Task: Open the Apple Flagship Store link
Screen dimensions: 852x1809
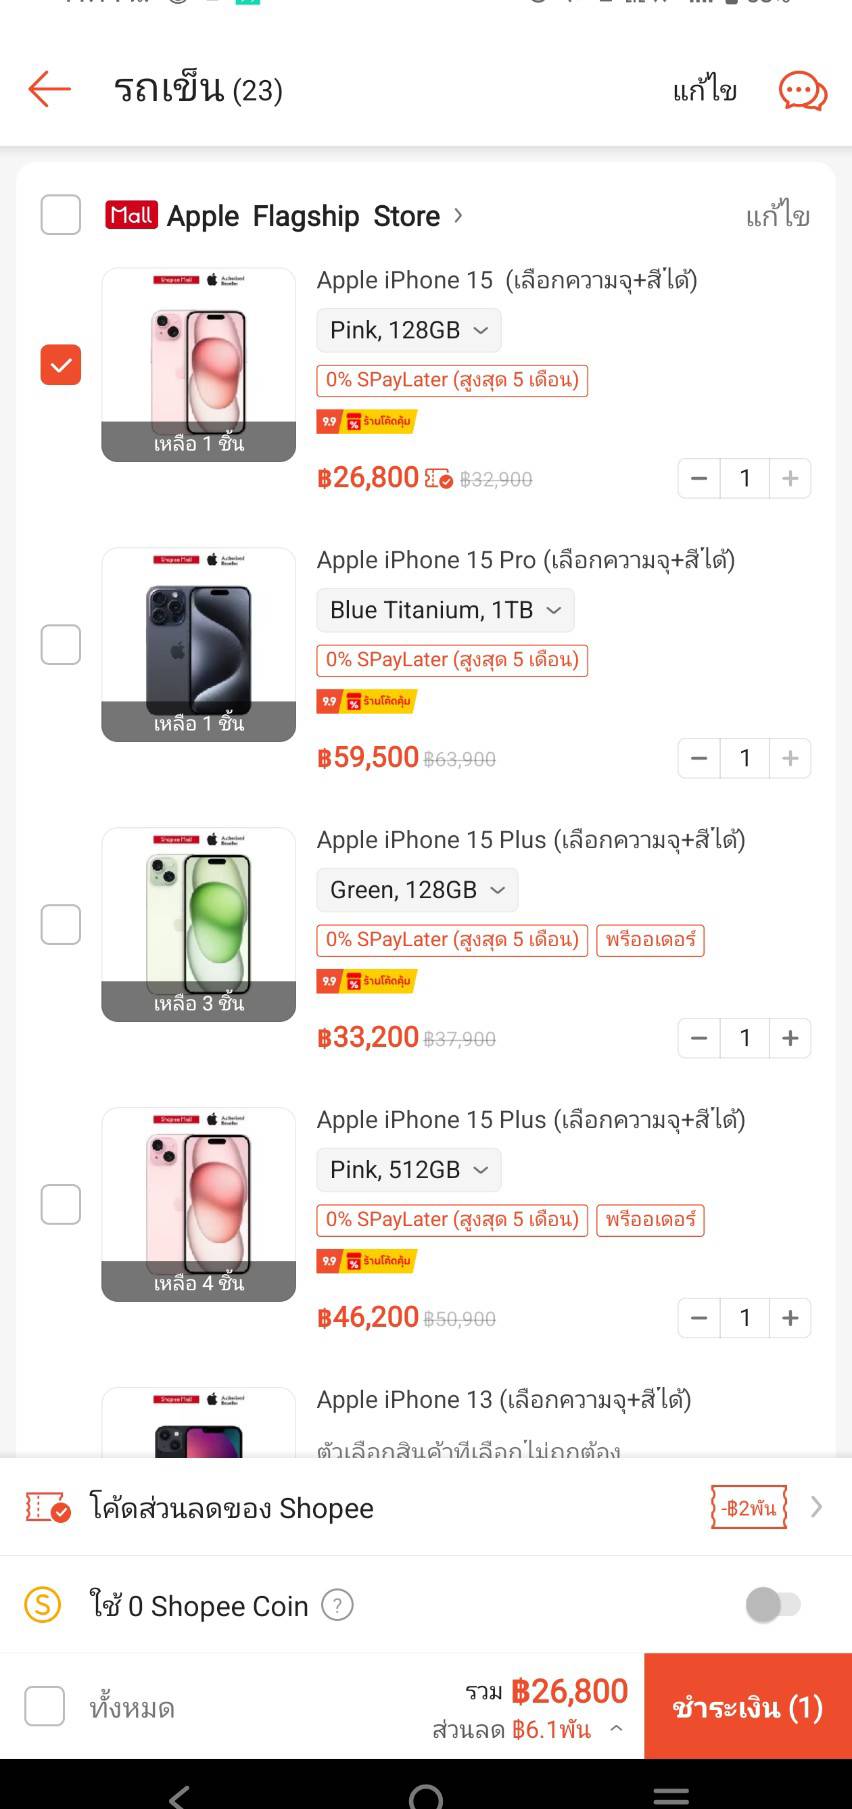Action: (x=304, y=216)
